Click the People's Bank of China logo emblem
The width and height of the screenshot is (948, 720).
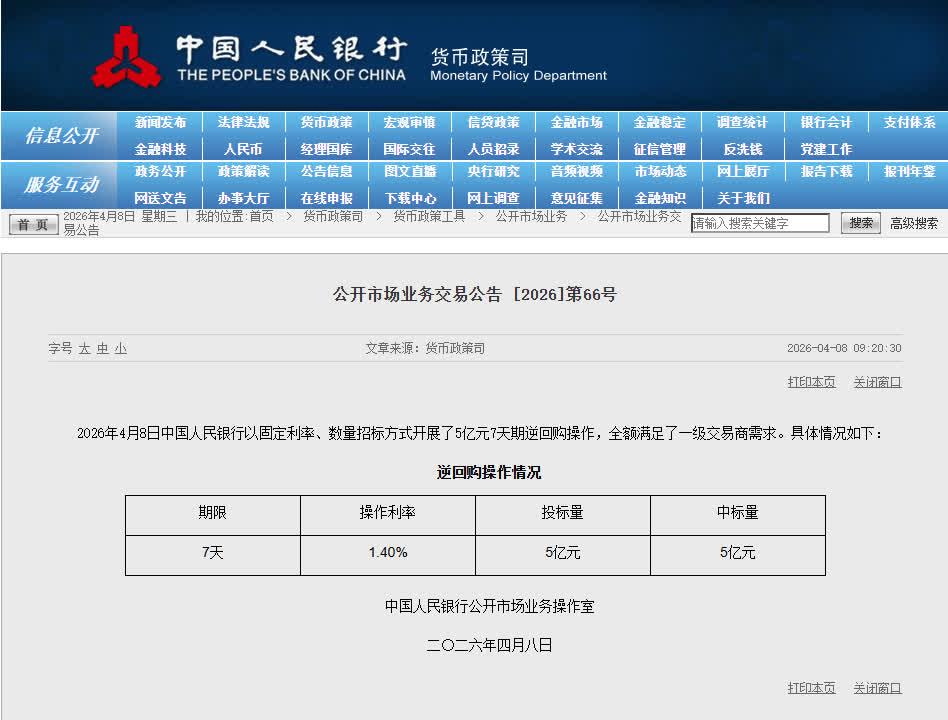(x=126, y=56)
